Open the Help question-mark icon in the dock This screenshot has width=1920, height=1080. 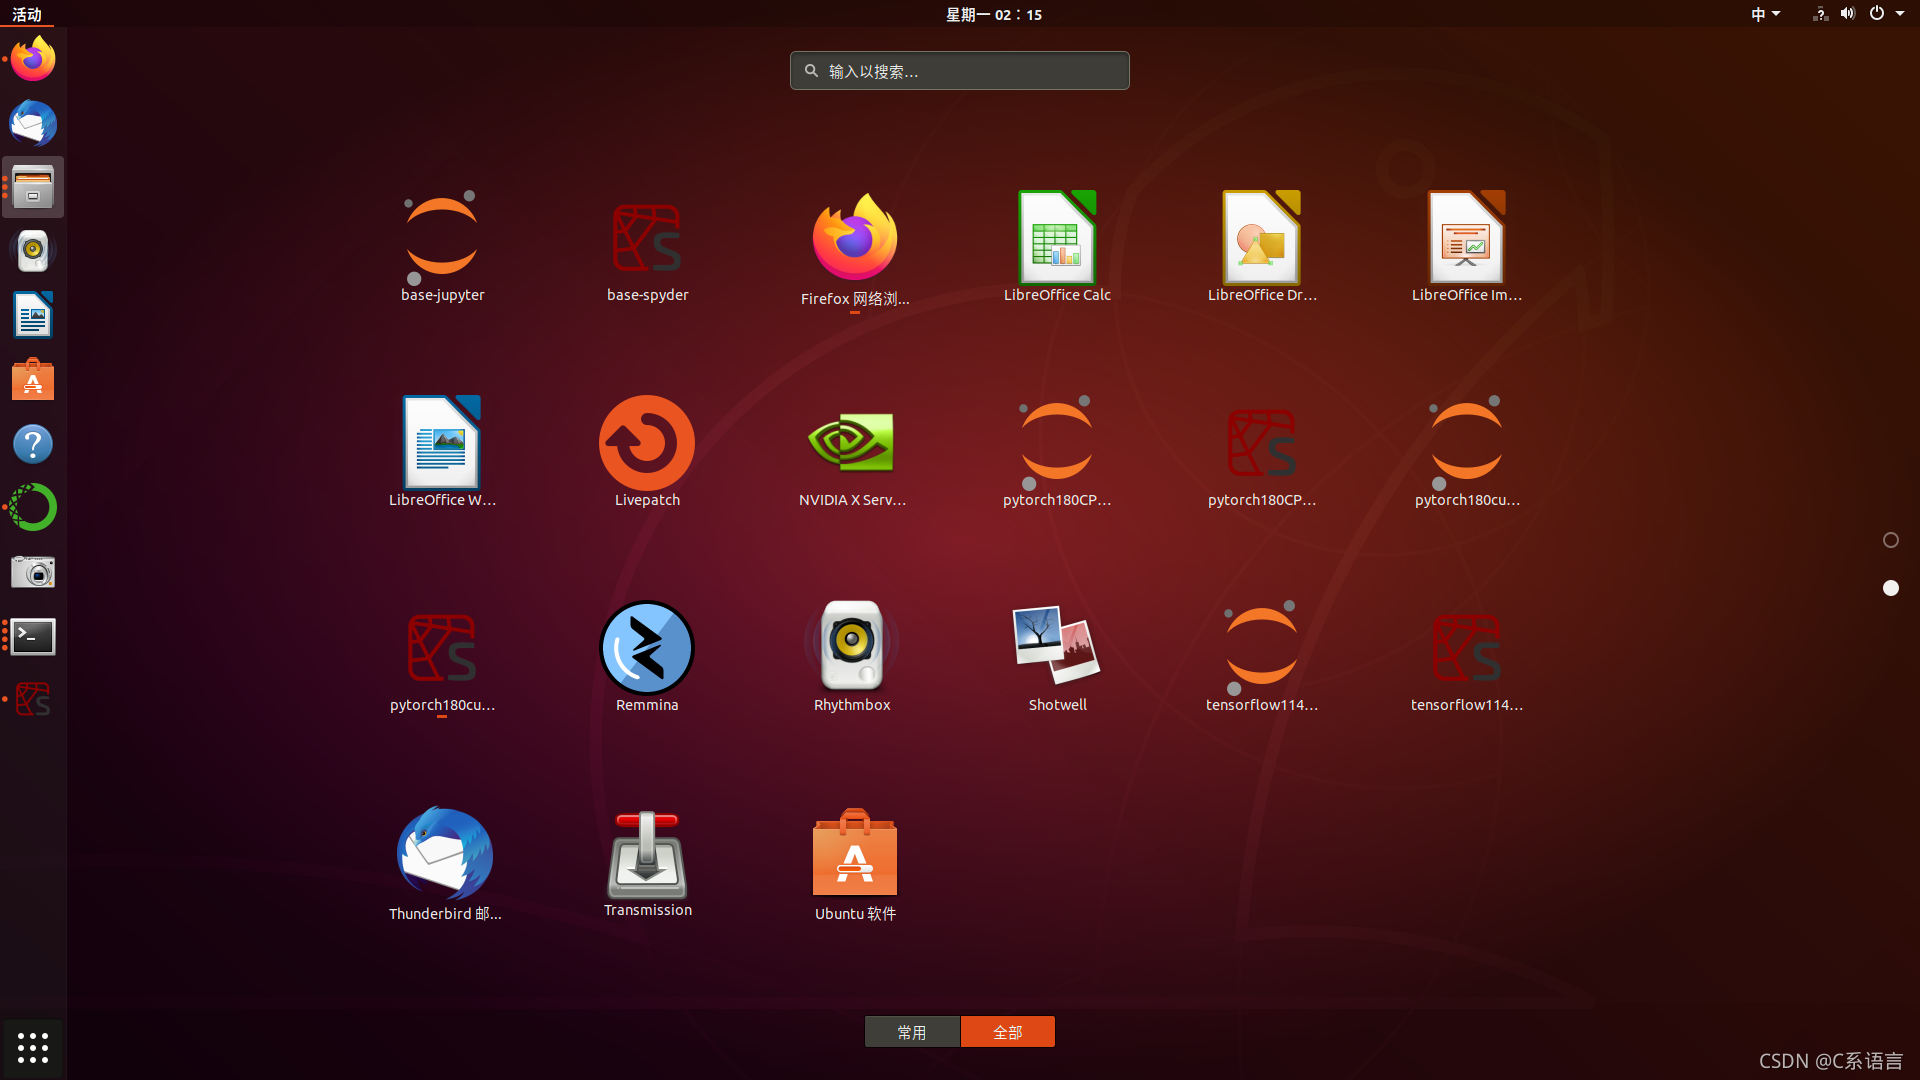33,444
